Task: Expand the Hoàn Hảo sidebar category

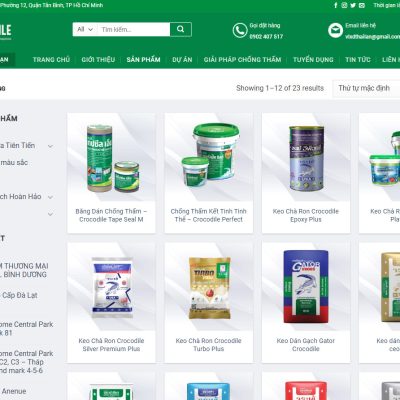Action: coord(50,197)
